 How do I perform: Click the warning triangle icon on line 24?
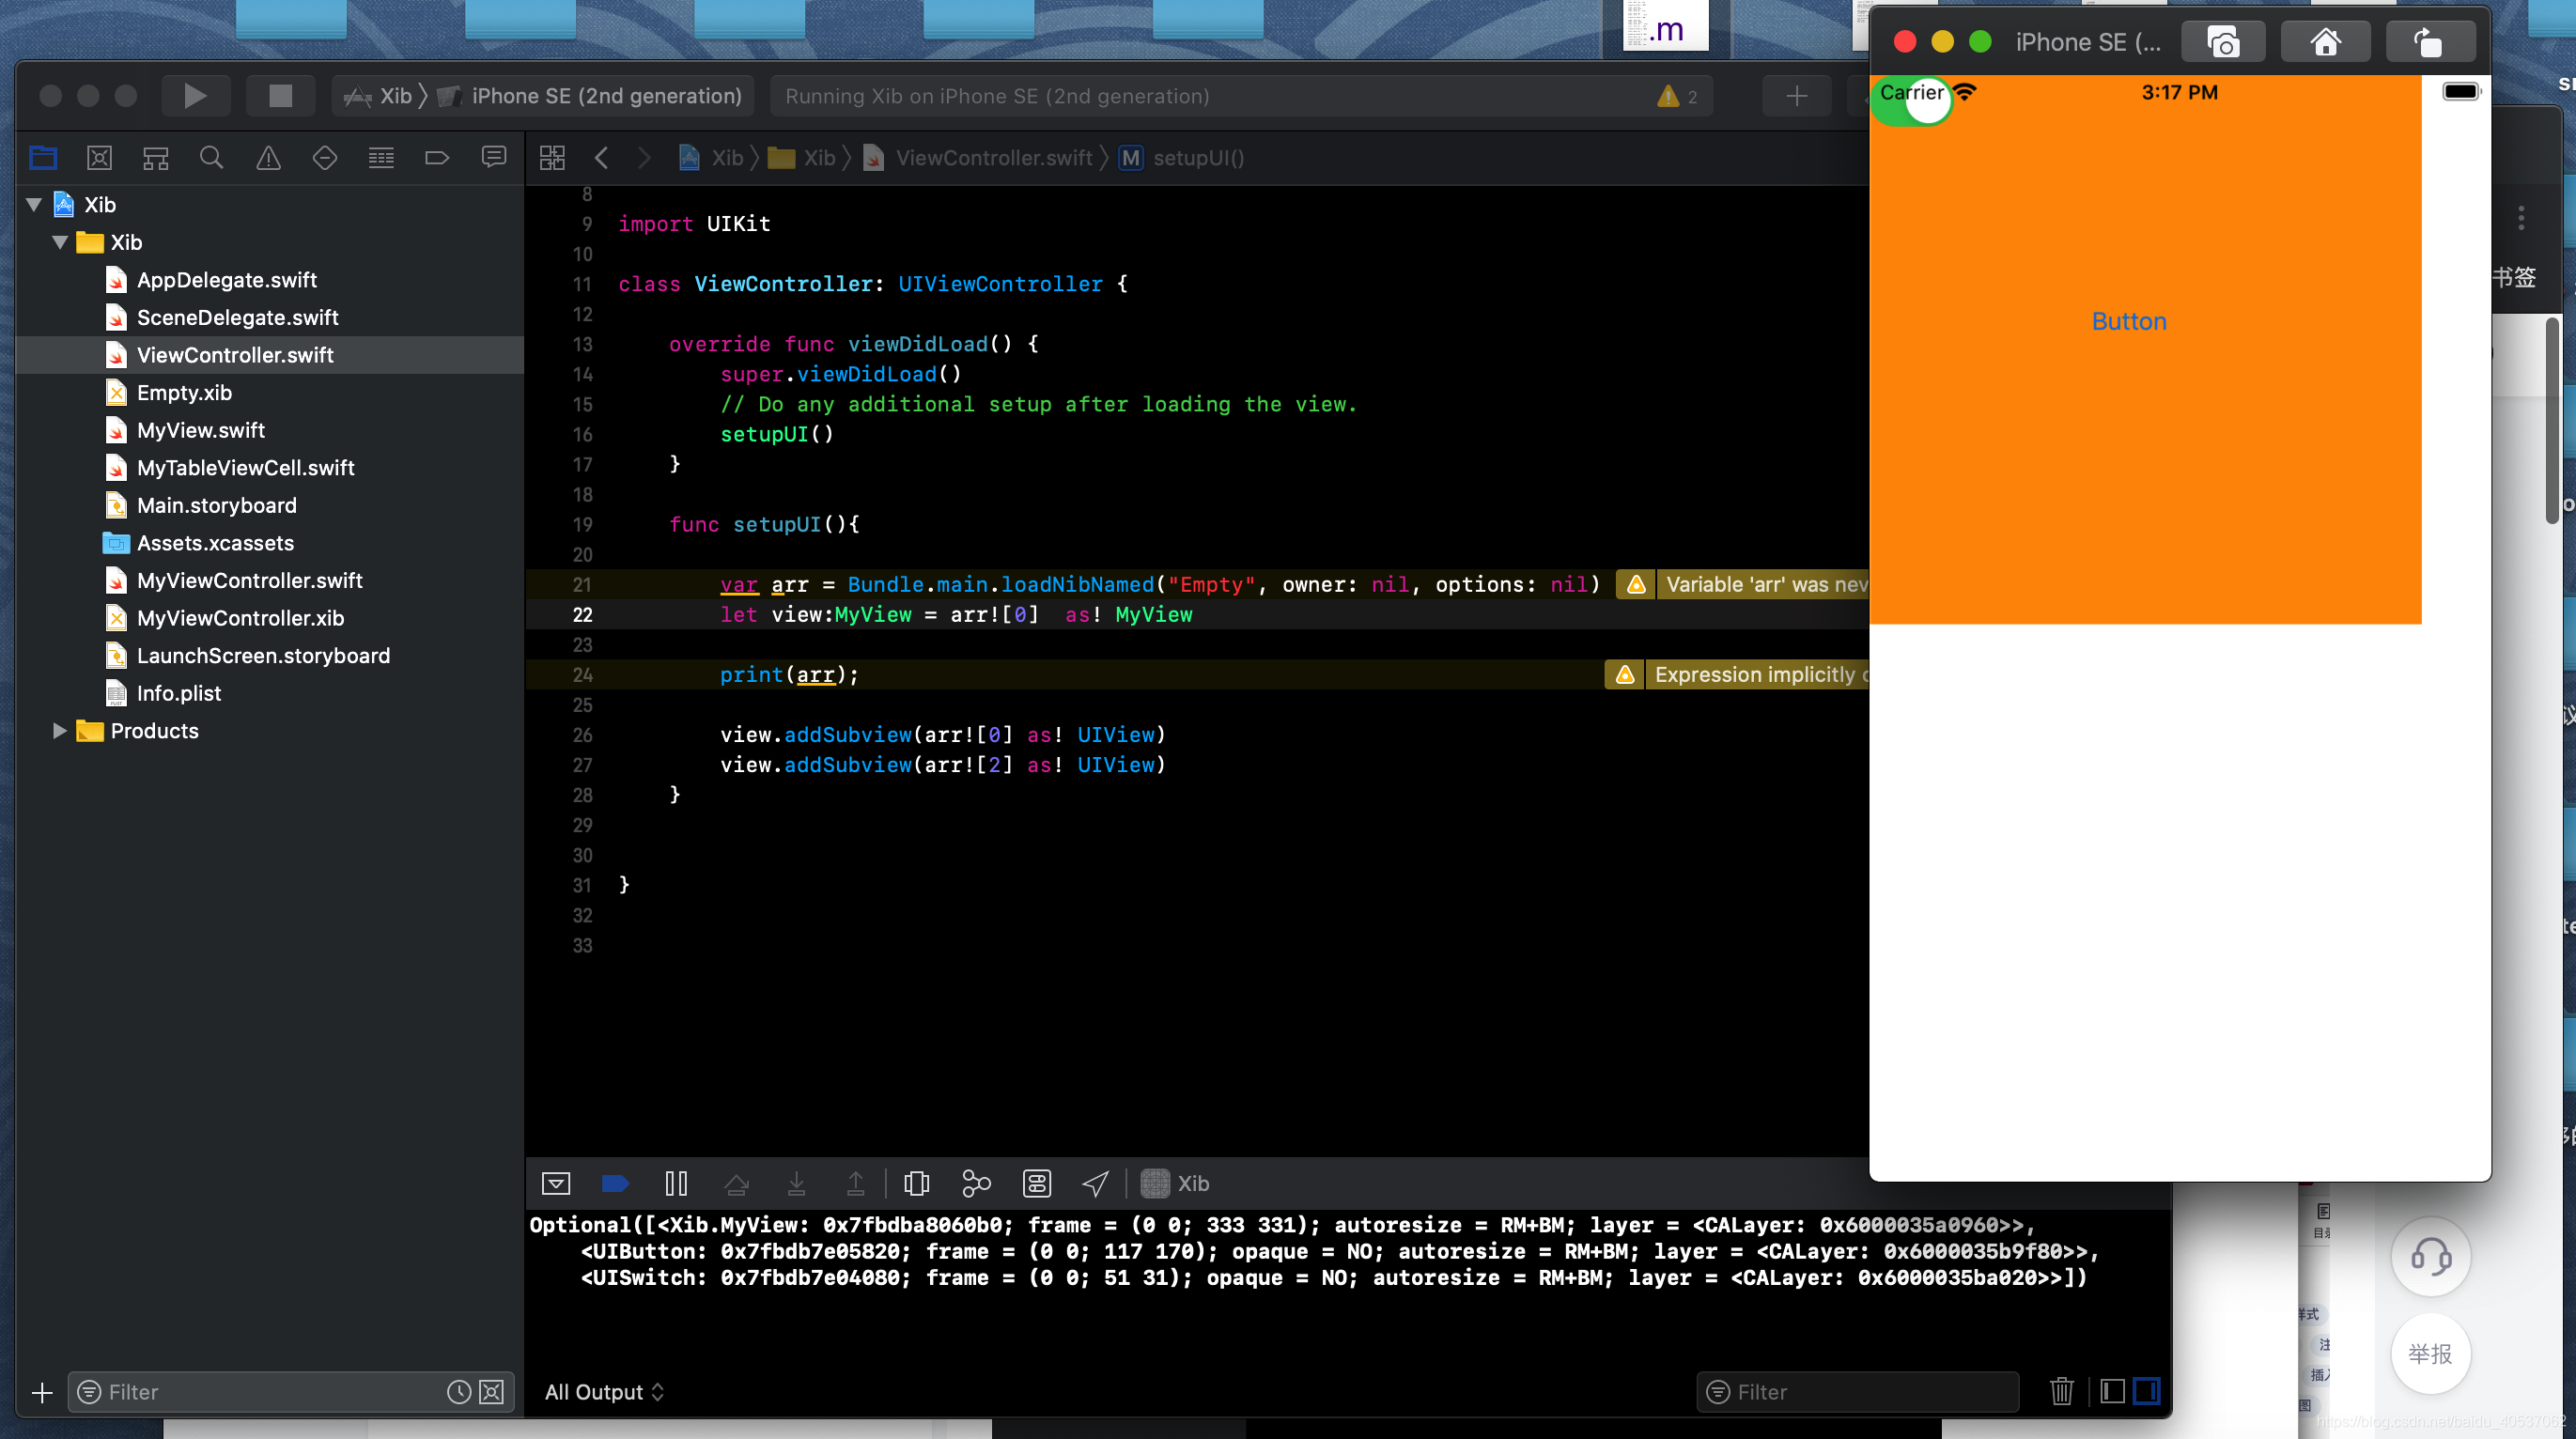point(1621,674)
